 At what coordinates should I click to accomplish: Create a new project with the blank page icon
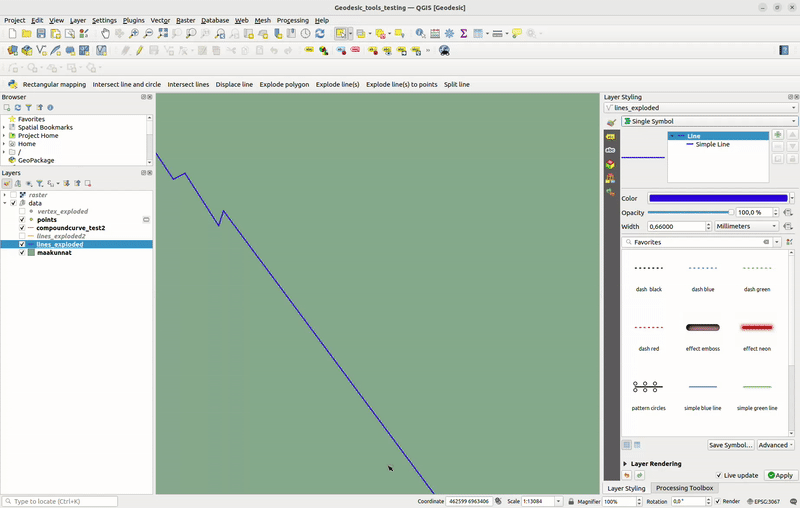click(x=12, y=34)
